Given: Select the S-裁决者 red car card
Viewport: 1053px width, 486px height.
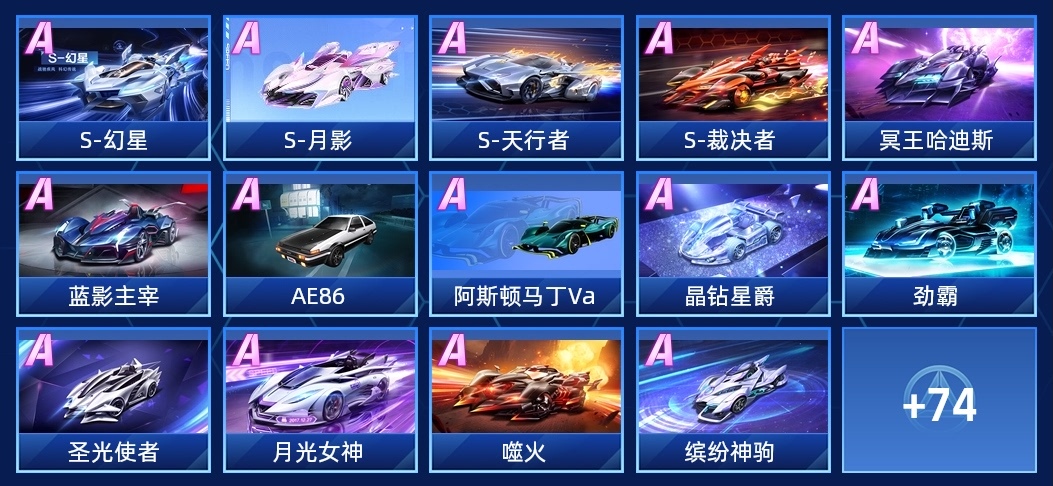Looking at the screenshot, I should click(x=733, y=88).
